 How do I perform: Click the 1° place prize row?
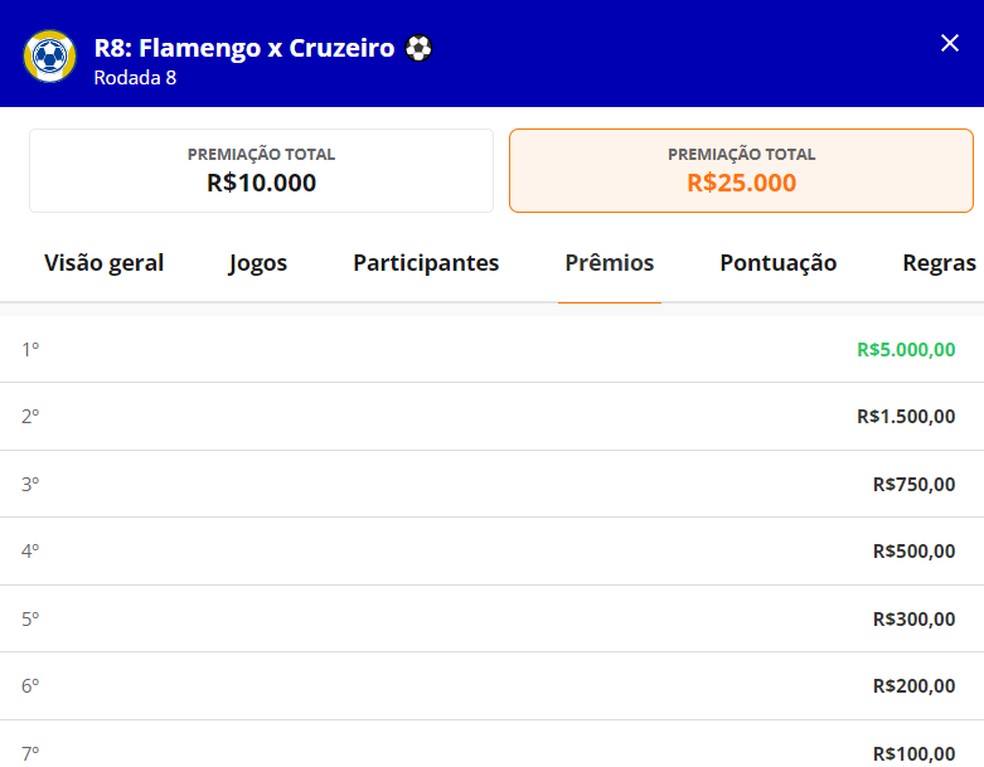pos(492,349)
